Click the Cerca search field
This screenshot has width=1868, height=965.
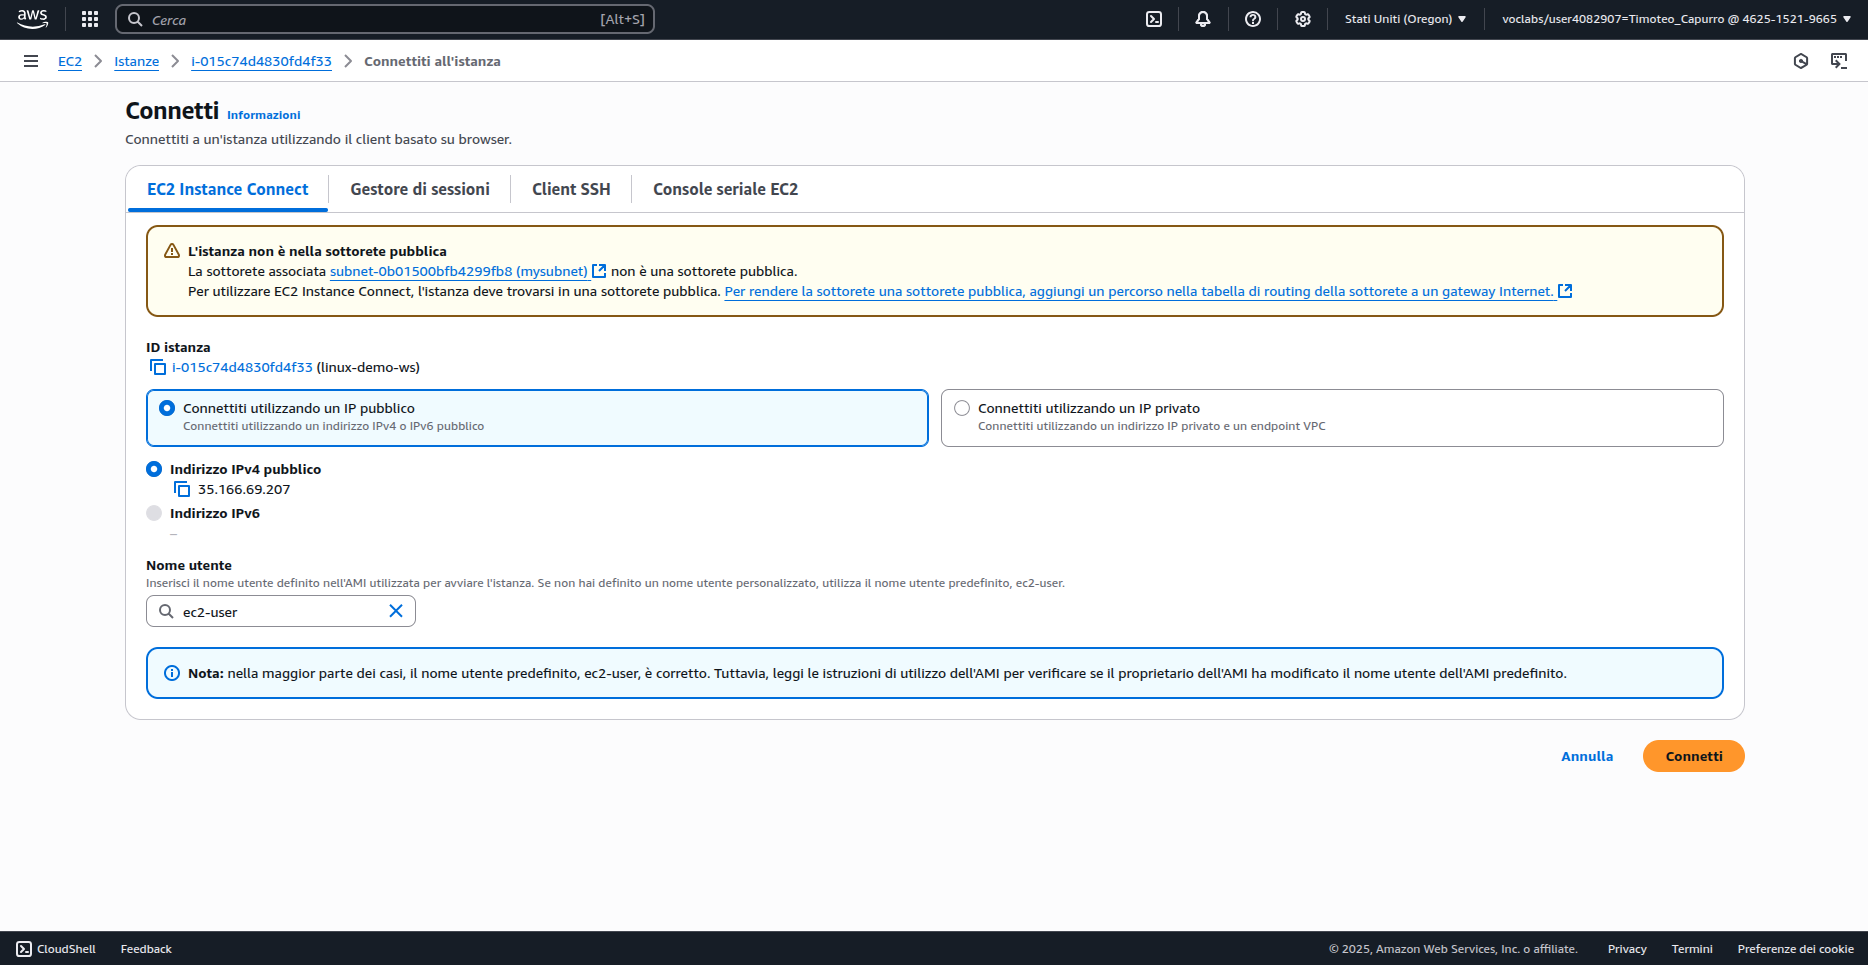coord(385,19)
